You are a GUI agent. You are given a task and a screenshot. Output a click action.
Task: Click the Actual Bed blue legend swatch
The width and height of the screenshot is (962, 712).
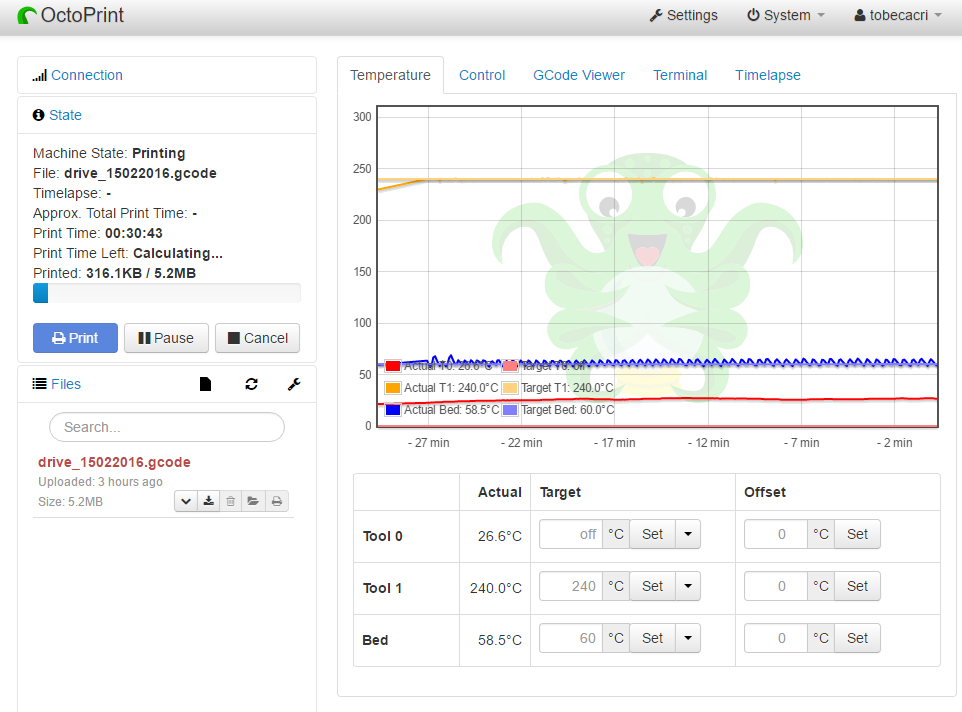pos(393,410)
